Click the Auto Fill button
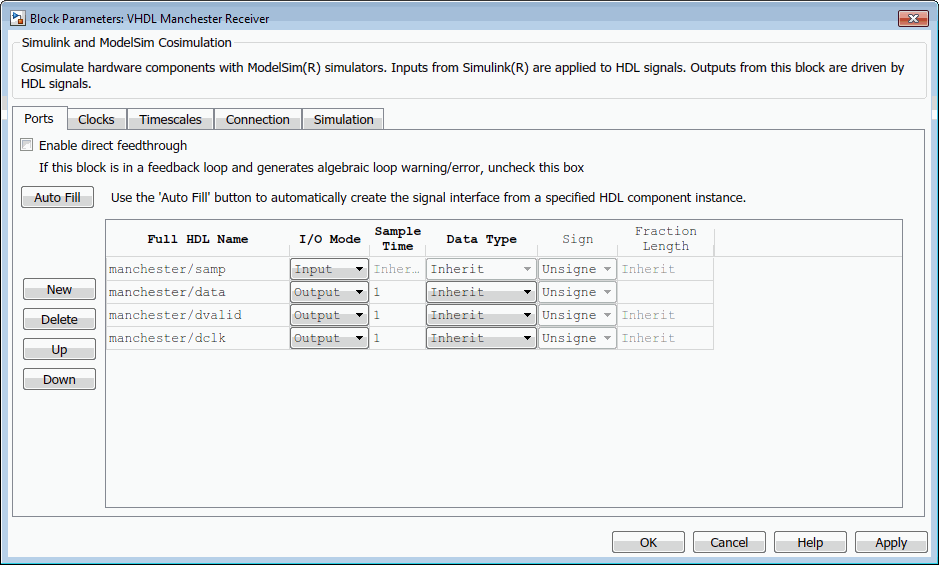This screenshot has height=565, width=939. coord(57,197)
